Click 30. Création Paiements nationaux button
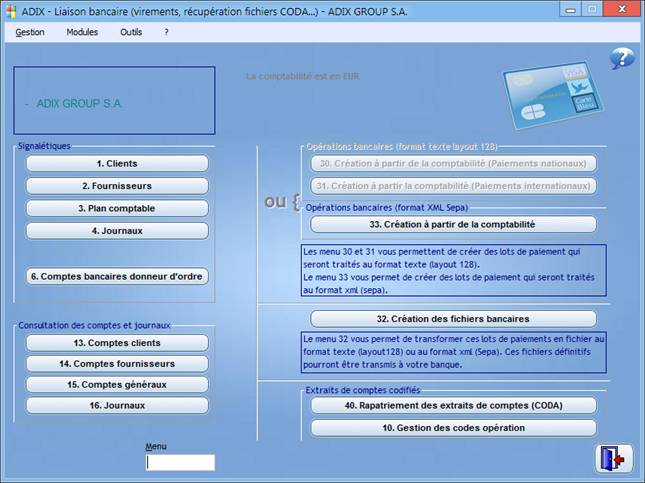 click(453, 163)
